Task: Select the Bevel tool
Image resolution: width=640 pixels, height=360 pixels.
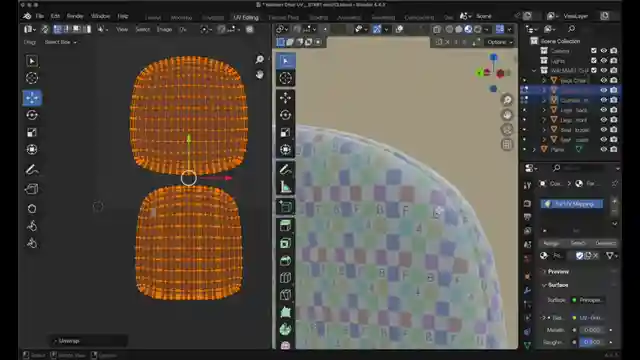Action: click(285, 261)
